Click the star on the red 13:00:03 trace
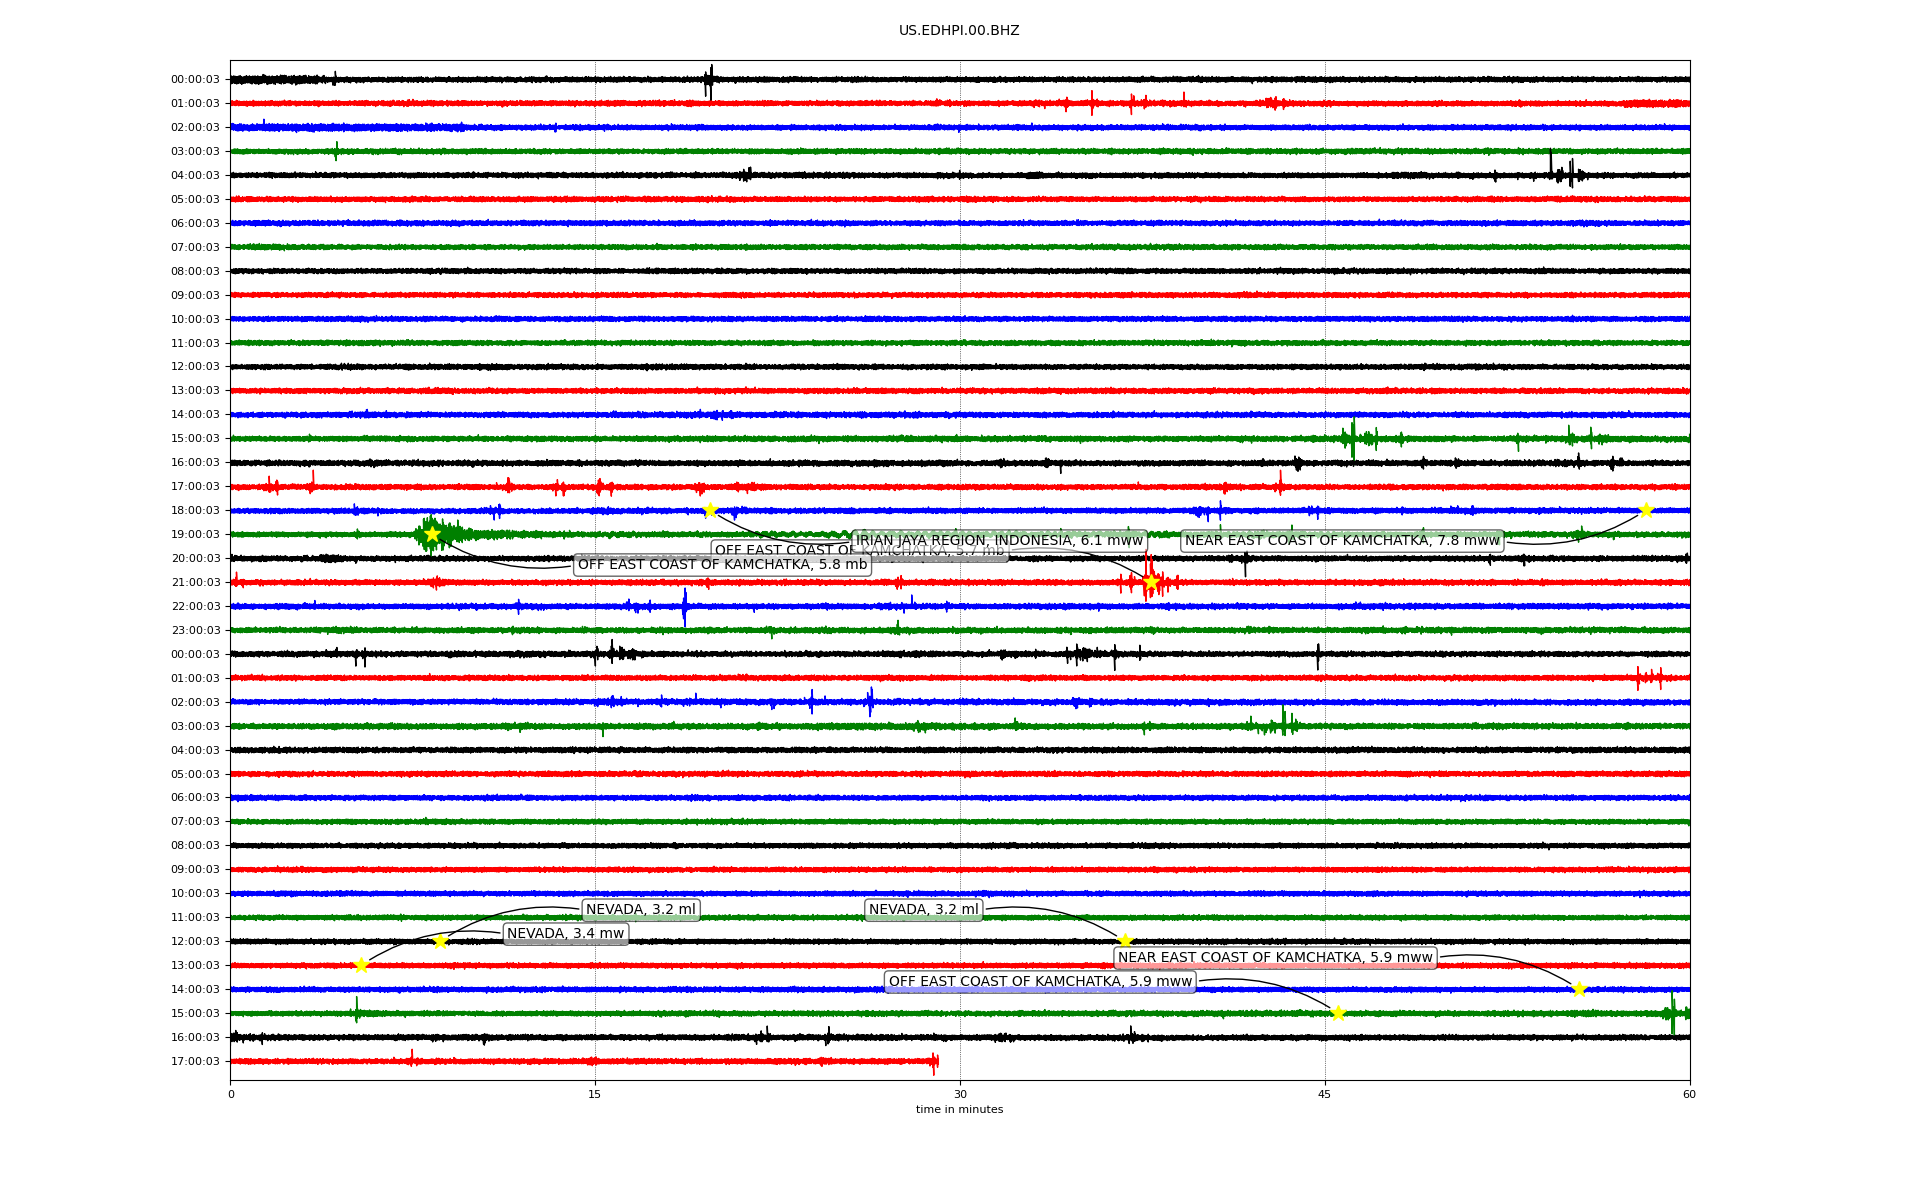This screenshot has width=1920, height=1200. click(361, 966)
